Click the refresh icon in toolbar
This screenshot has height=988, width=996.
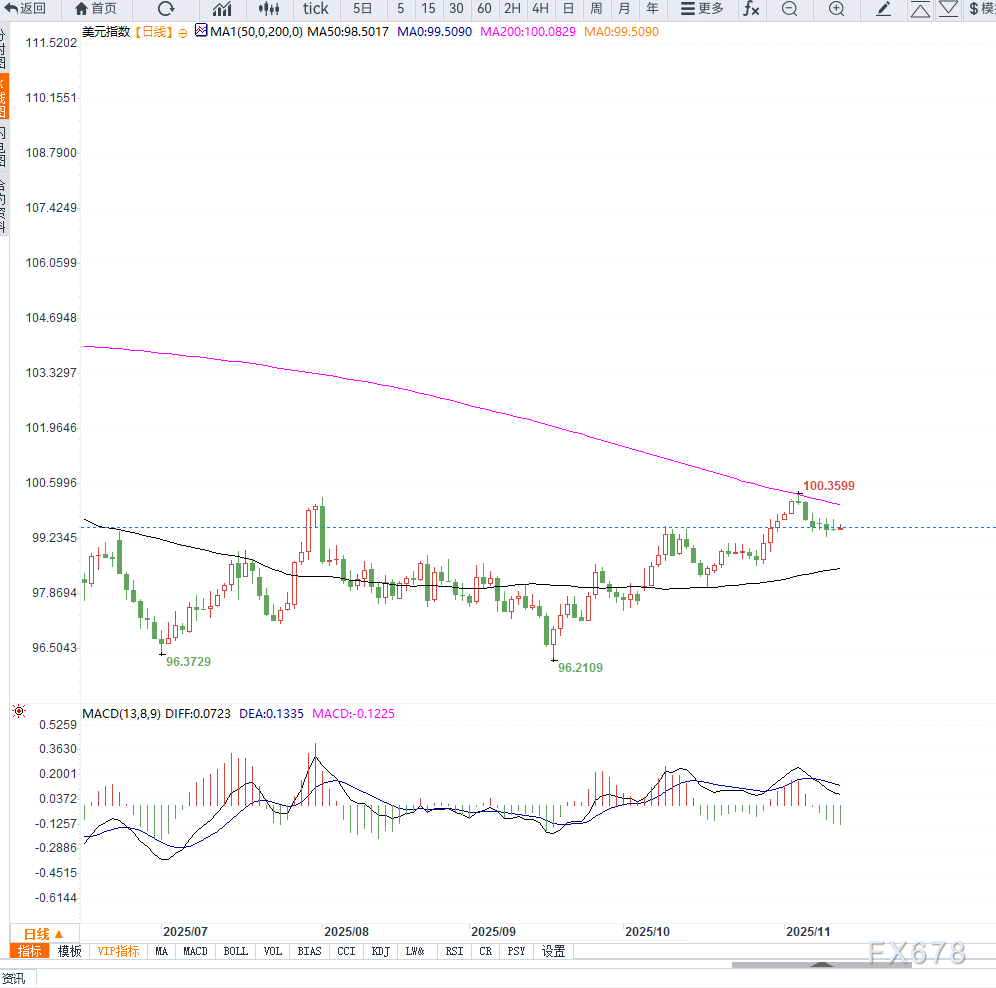(166, 9)
